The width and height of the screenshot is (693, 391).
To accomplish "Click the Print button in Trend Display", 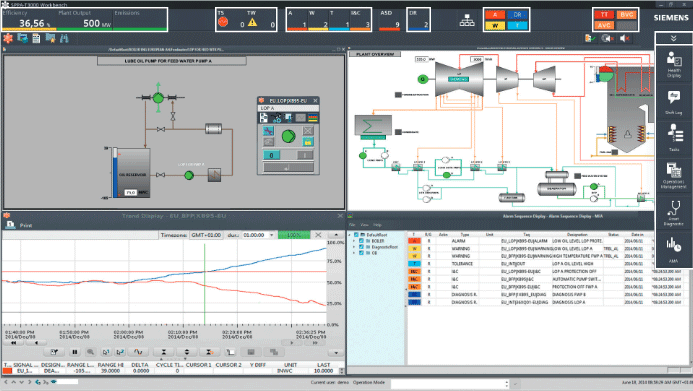I will click(x=20, y=225).
